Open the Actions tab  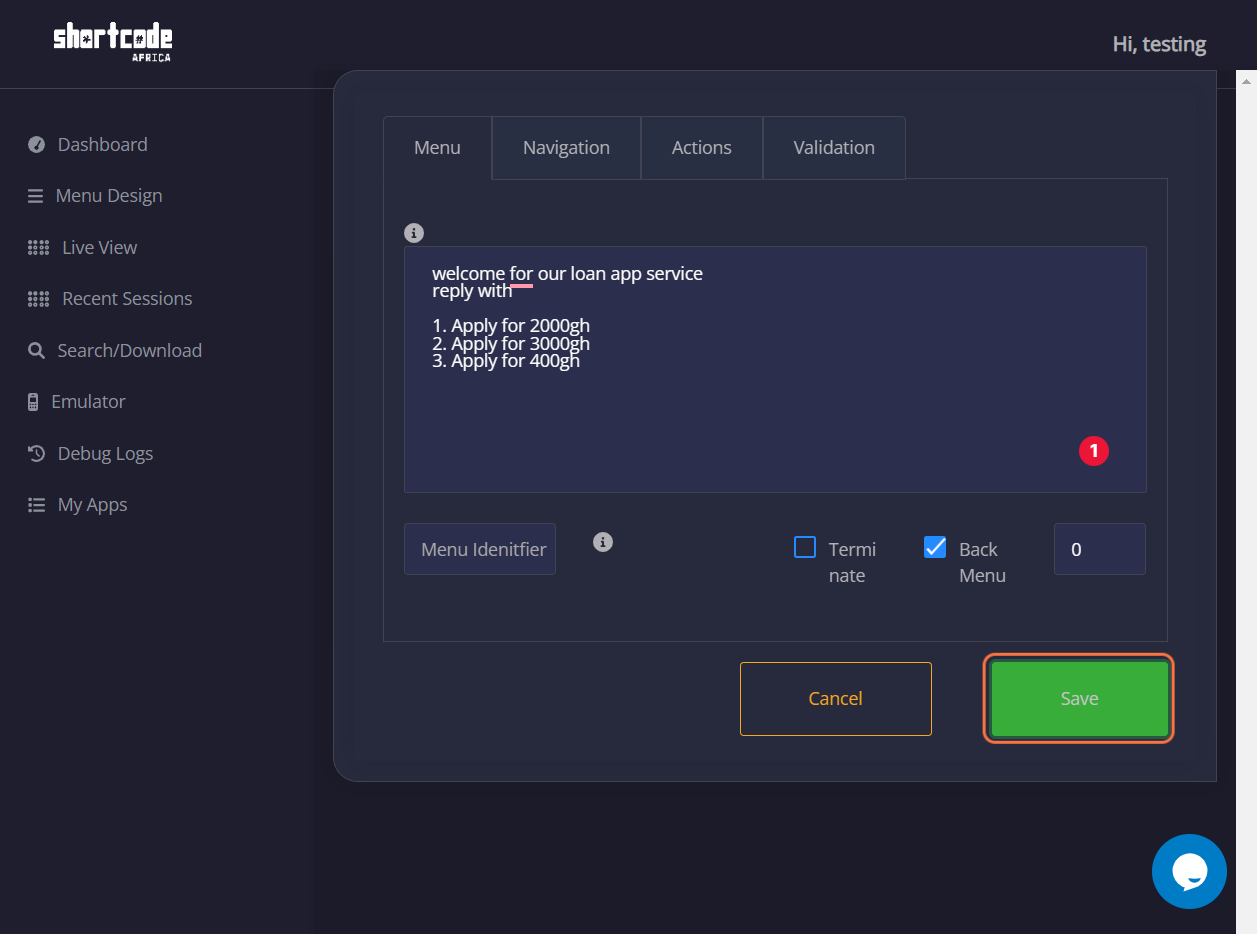point(701,147)
